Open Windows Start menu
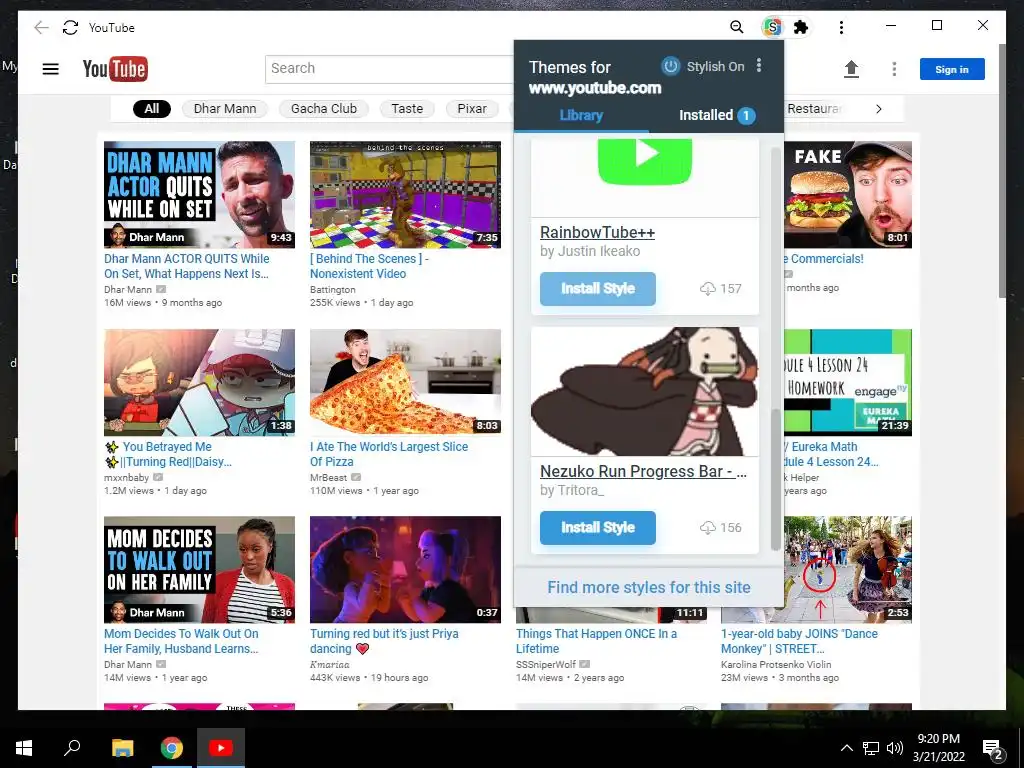Screen dimensions: 1024x768 [x=24, y=748]
